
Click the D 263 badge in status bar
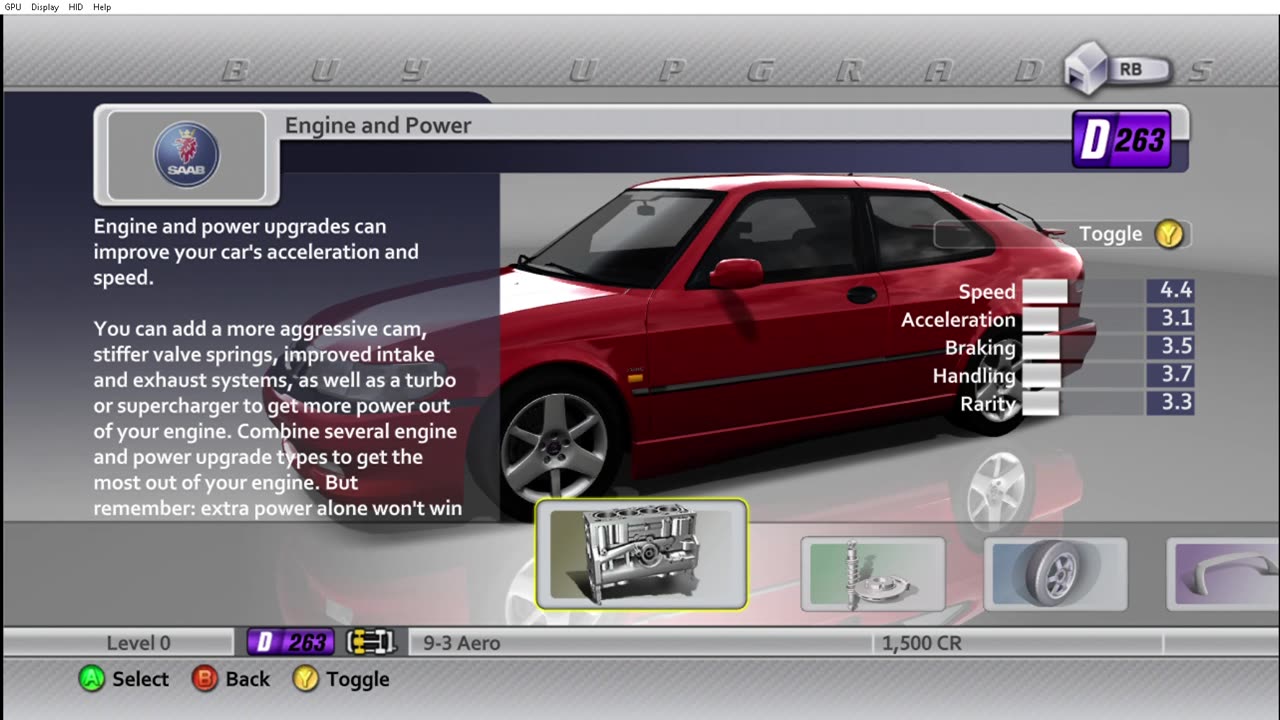click(290, 642)
